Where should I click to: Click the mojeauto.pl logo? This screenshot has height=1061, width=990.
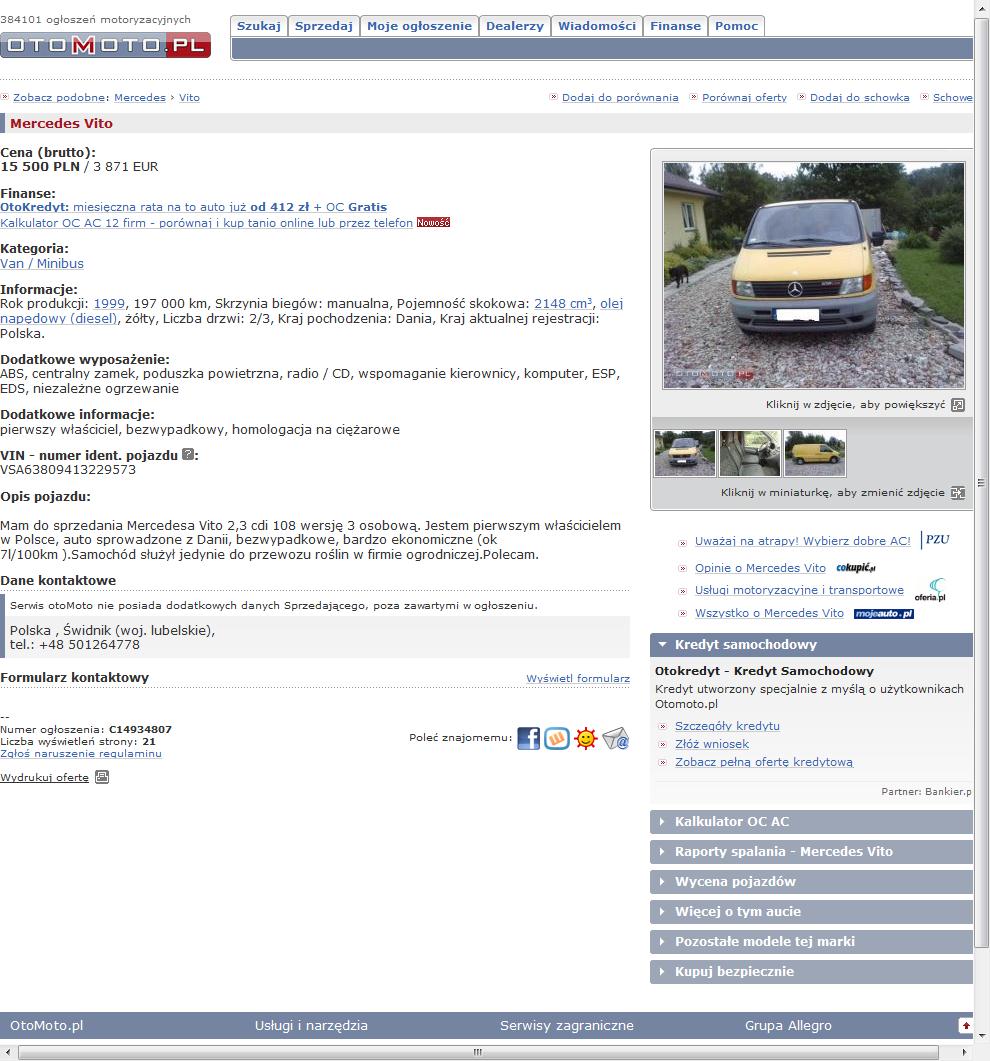[884, 614]
